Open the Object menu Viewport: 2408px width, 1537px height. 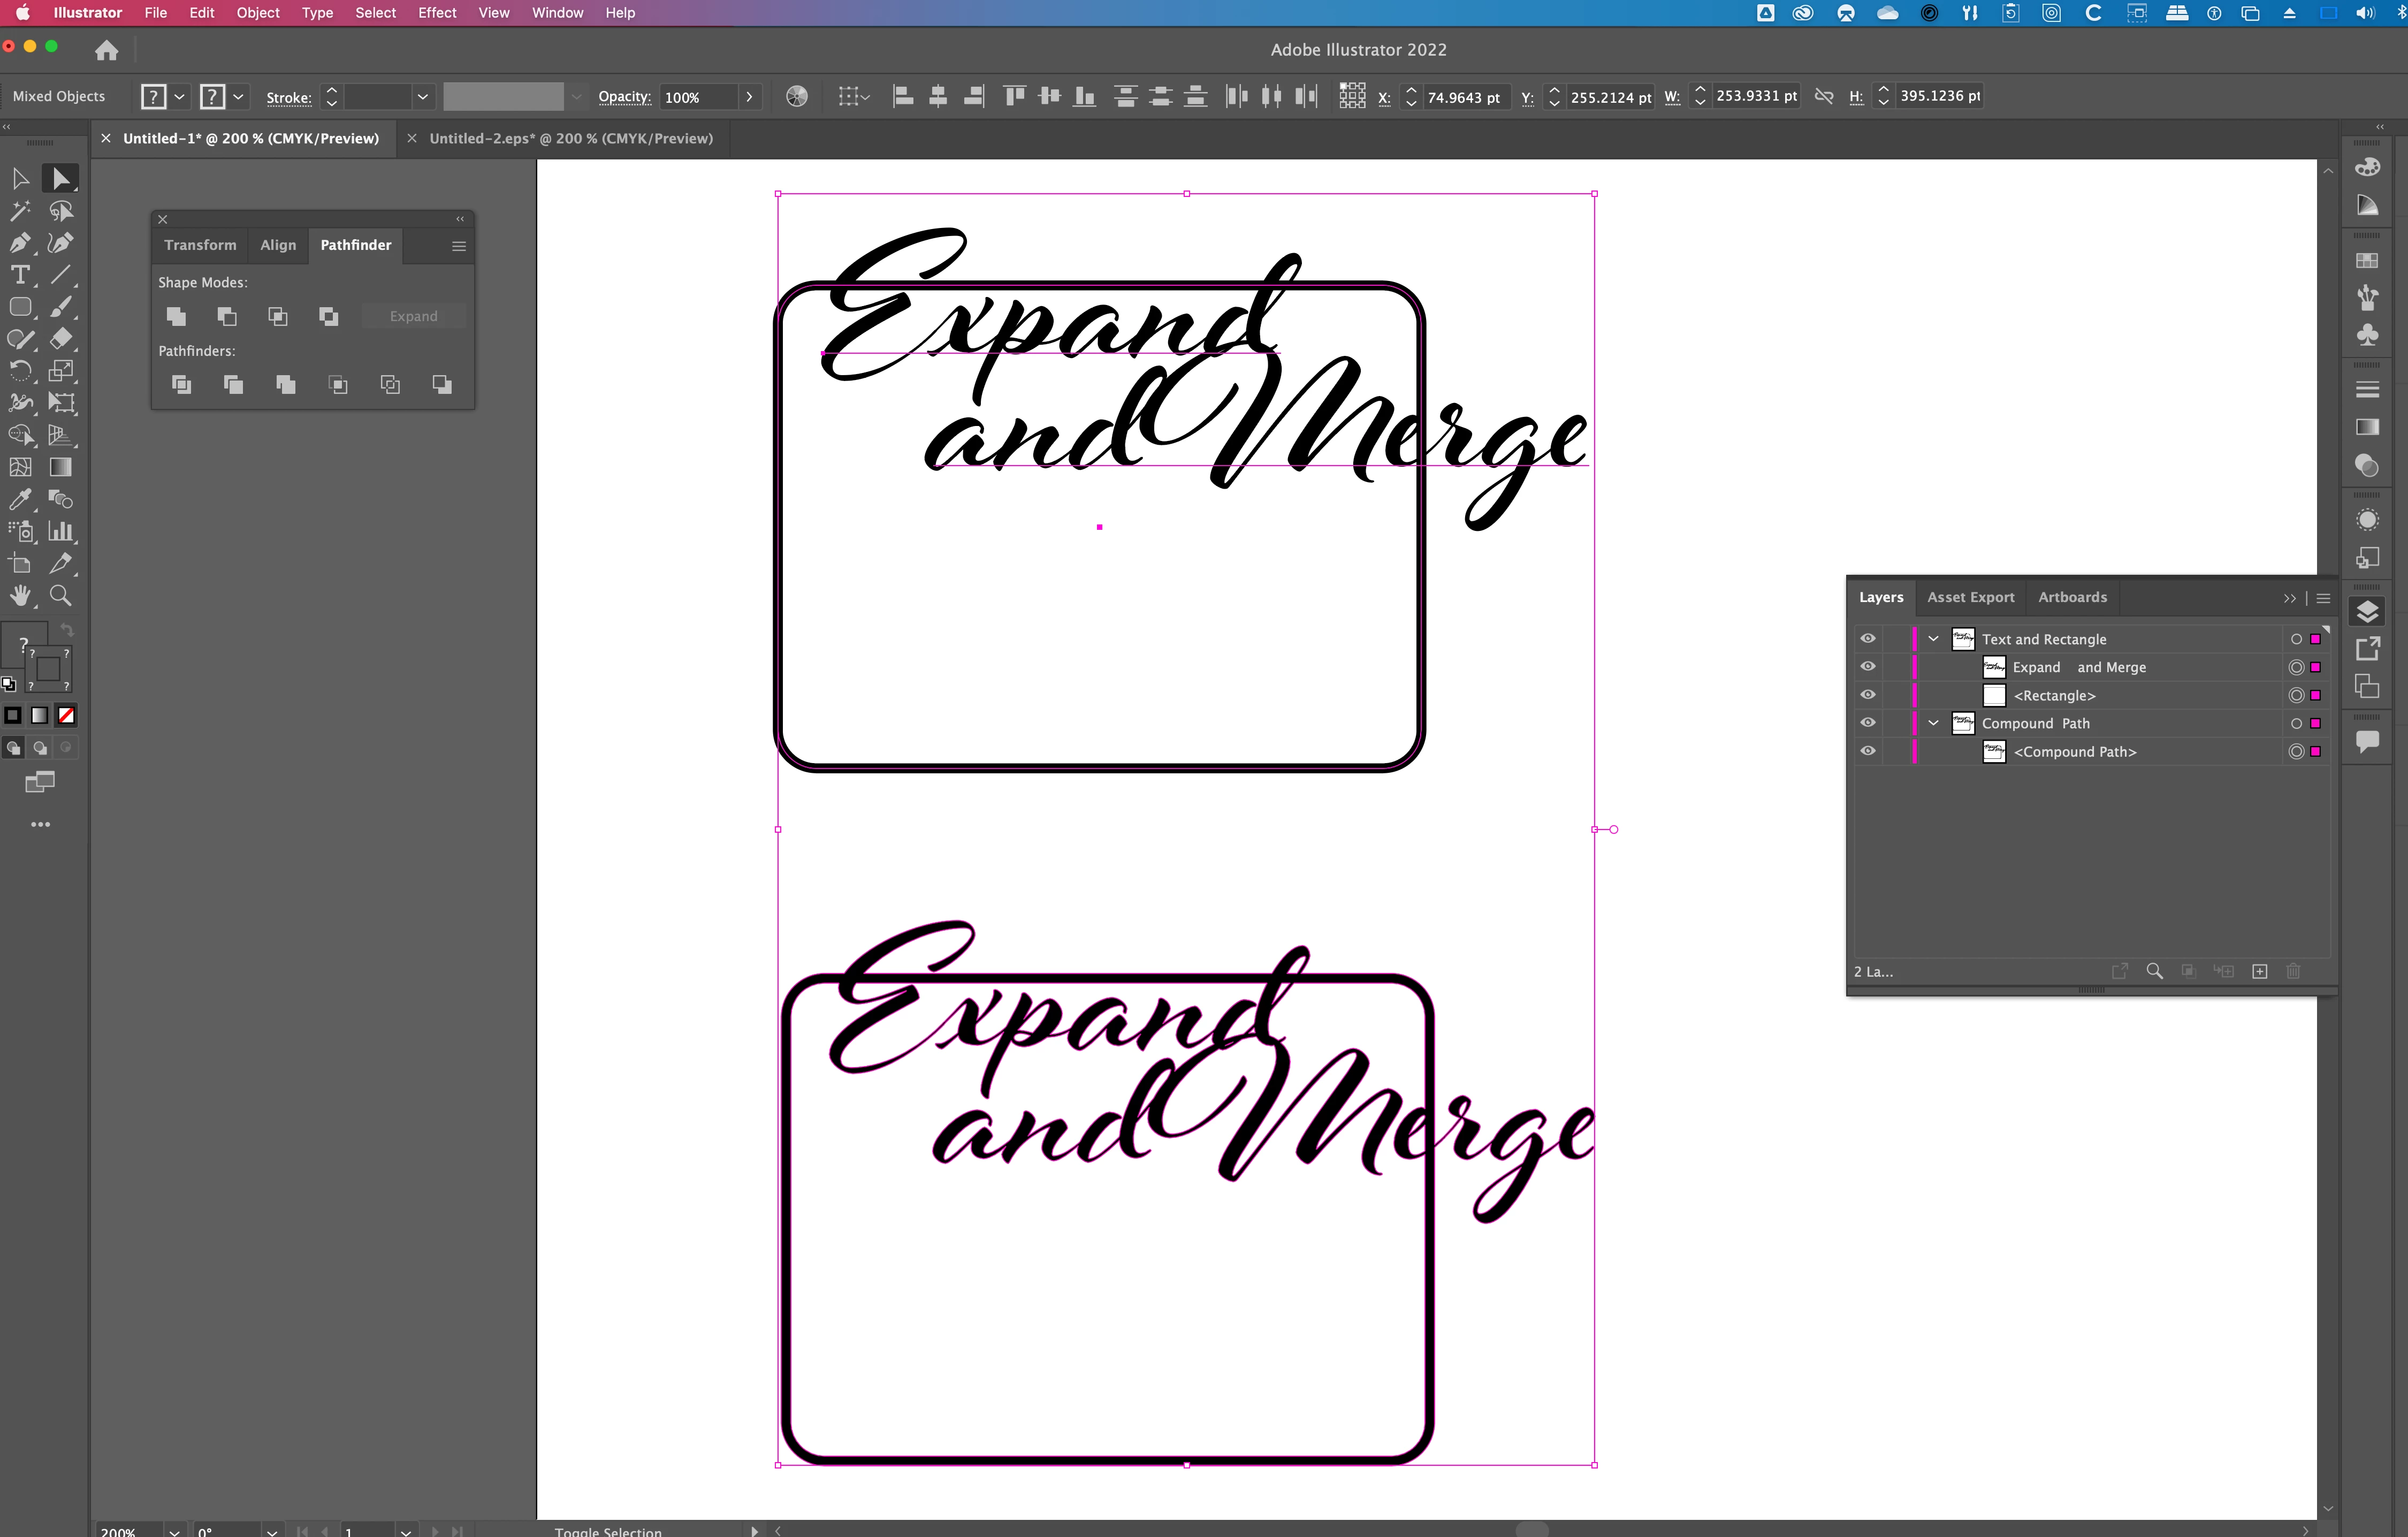click(x=257, y=13)
